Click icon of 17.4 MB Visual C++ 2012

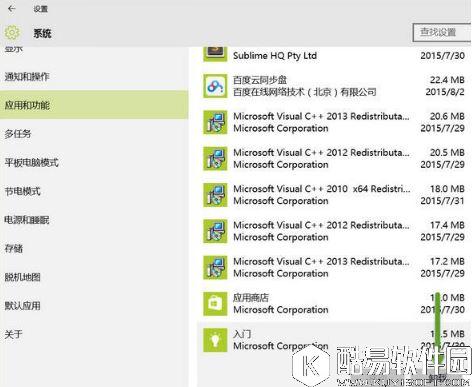tap(215, 231)
